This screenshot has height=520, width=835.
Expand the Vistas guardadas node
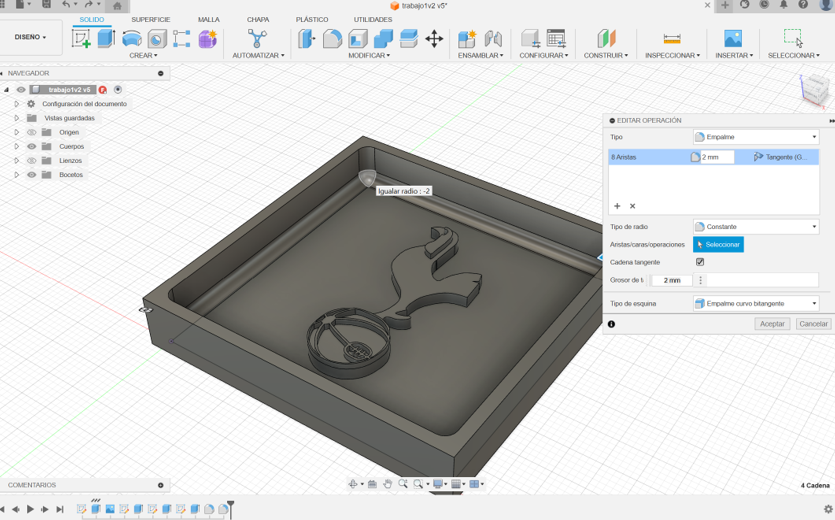[17, 118]
